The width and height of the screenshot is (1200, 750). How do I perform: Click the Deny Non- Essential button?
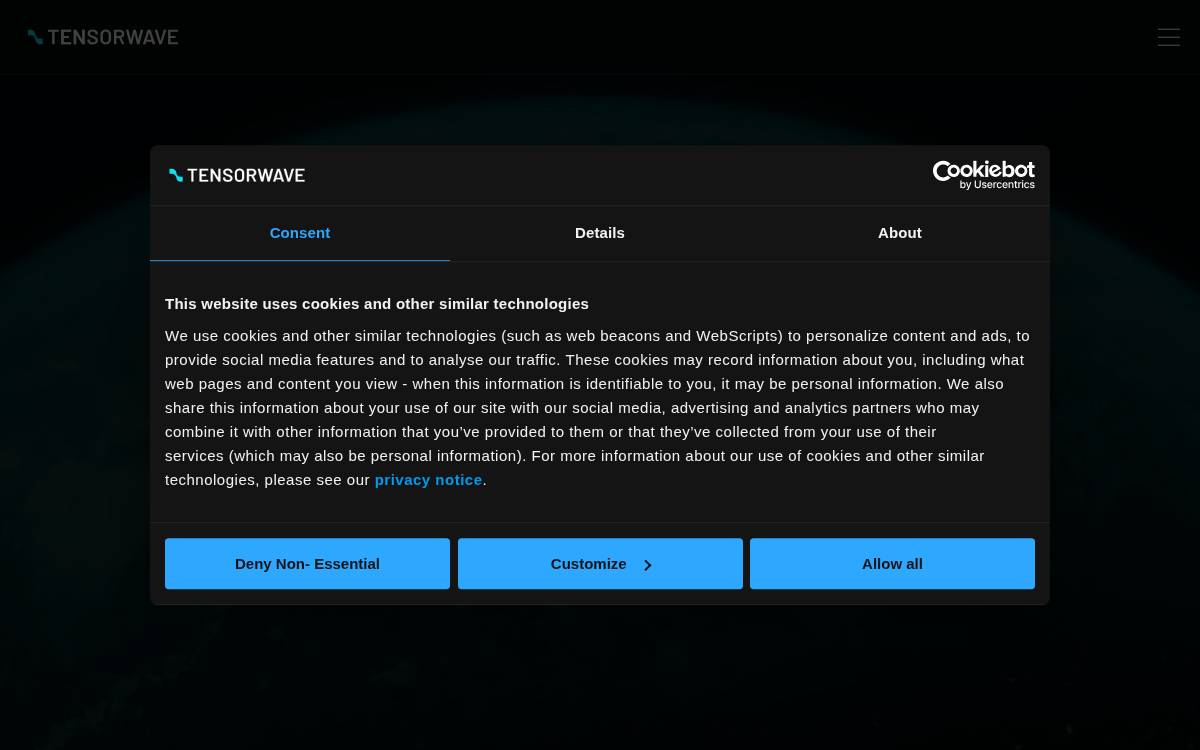[x=307, y=564]
